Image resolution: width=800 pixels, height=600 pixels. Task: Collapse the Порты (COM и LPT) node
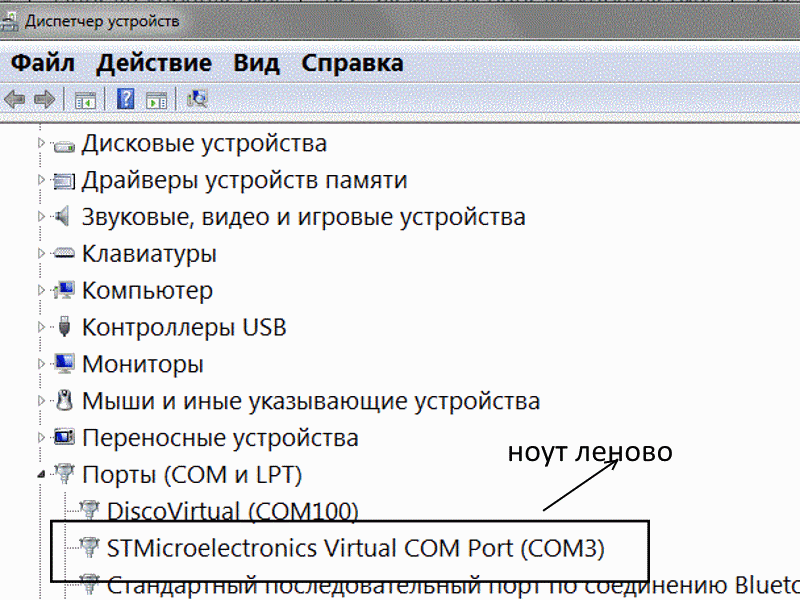pos(42,475)
